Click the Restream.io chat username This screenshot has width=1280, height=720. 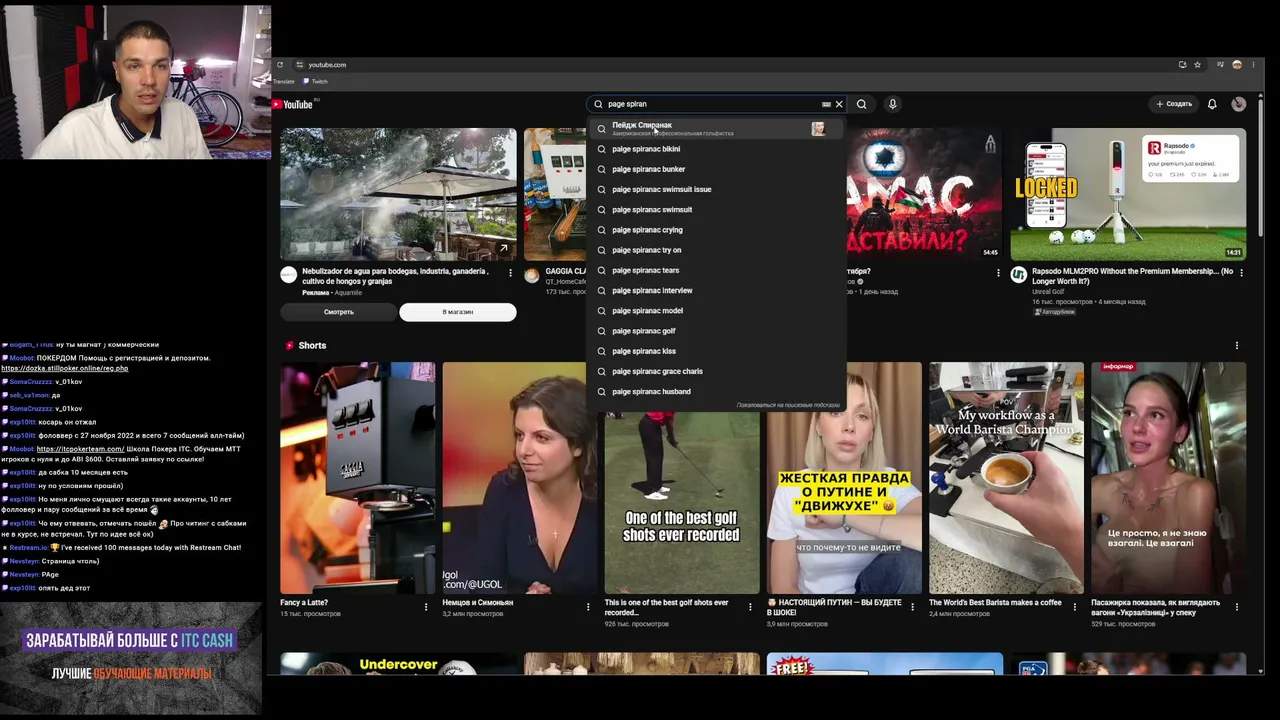tap(28, 548)
